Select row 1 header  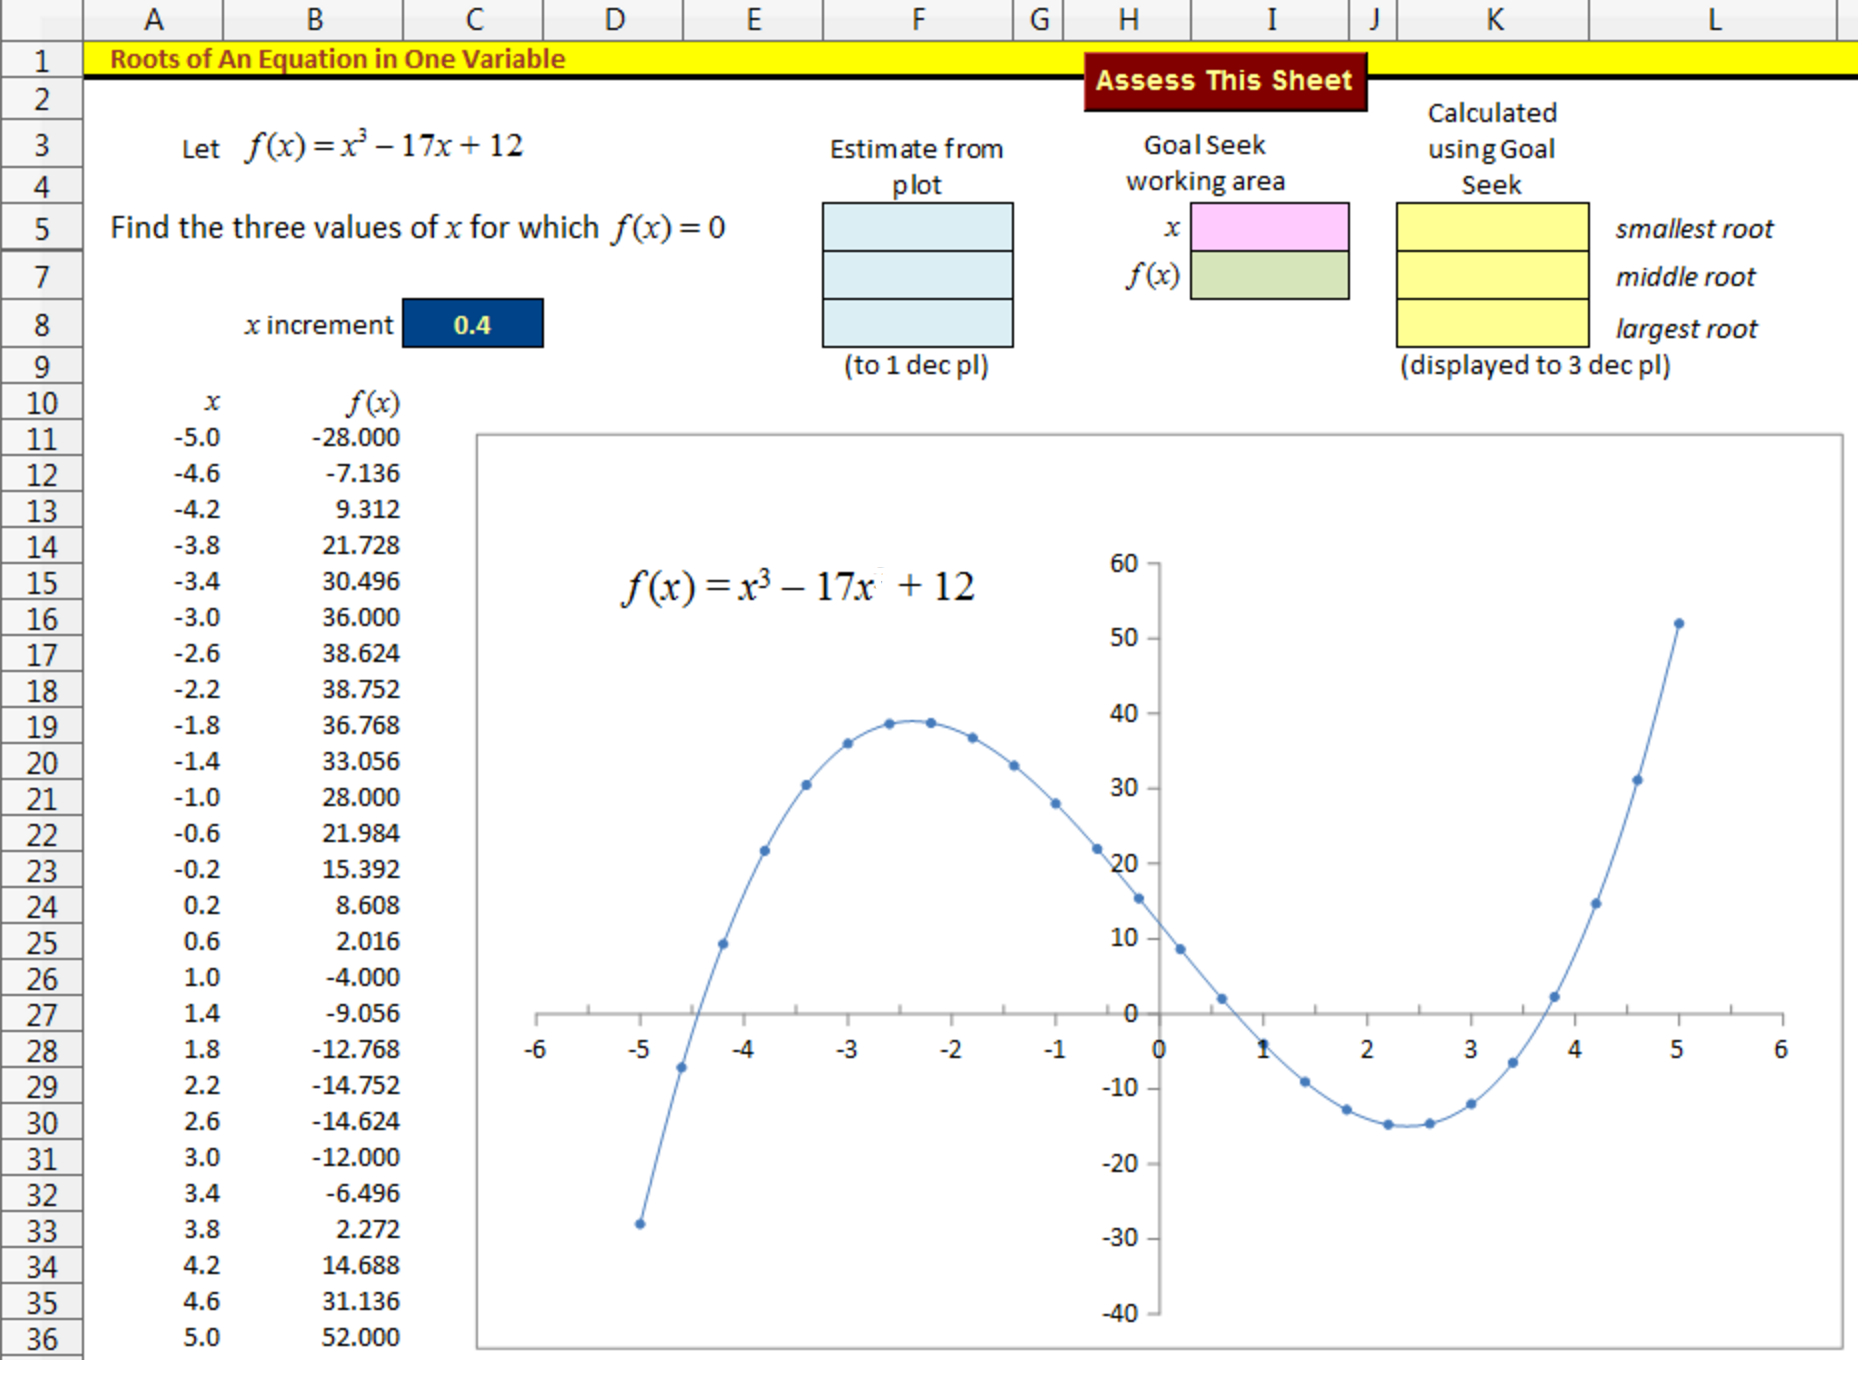pyautogui.click(x=41, y=61)
